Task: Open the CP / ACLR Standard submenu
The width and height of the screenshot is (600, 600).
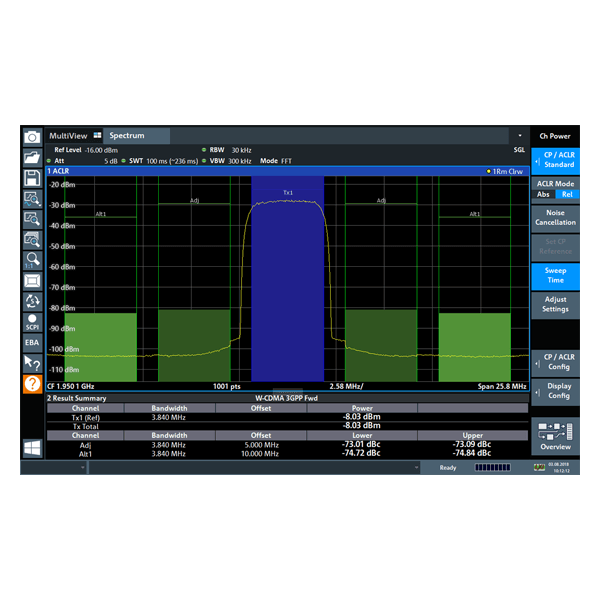Action: click(x=555, y=161)
